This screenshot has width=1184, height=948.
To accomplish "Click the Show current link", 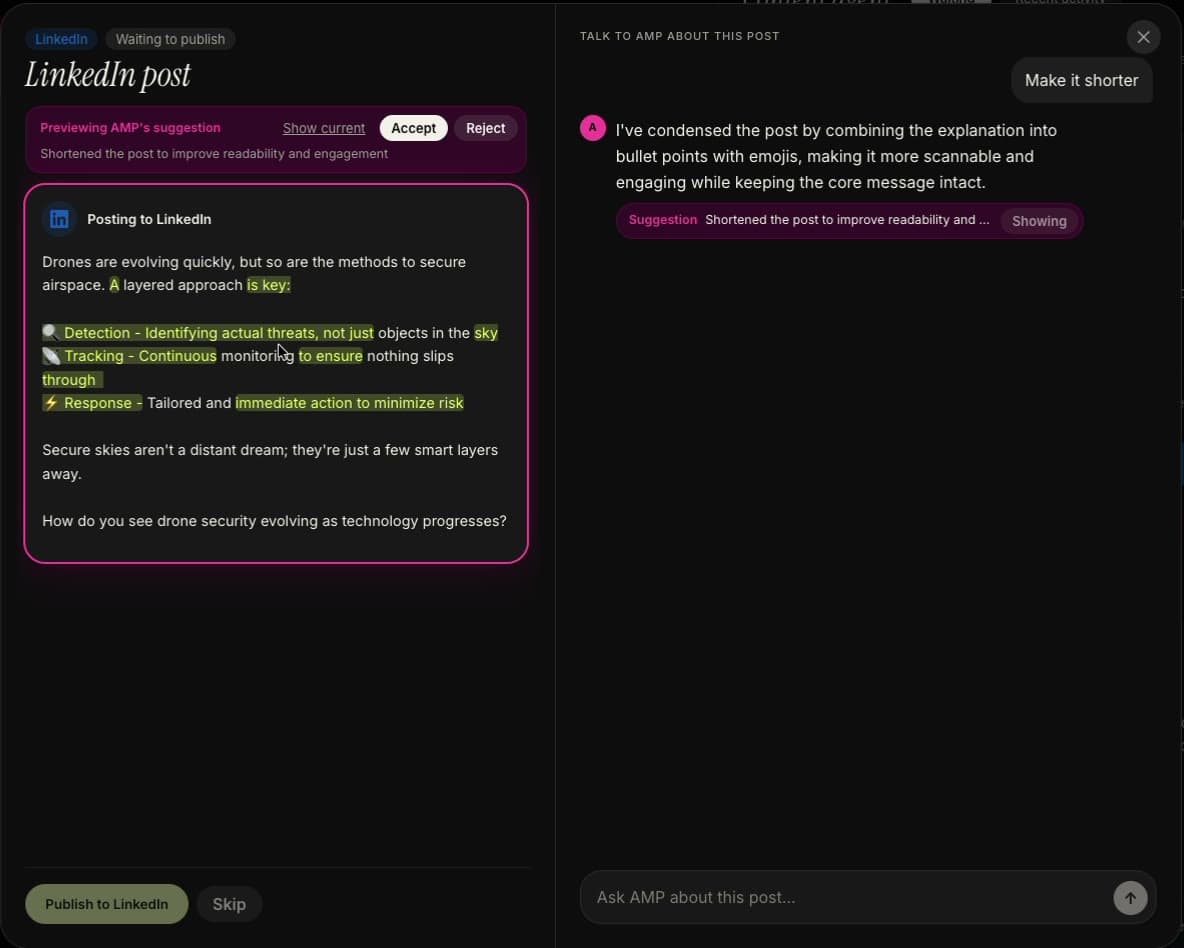I will (323, 128).
